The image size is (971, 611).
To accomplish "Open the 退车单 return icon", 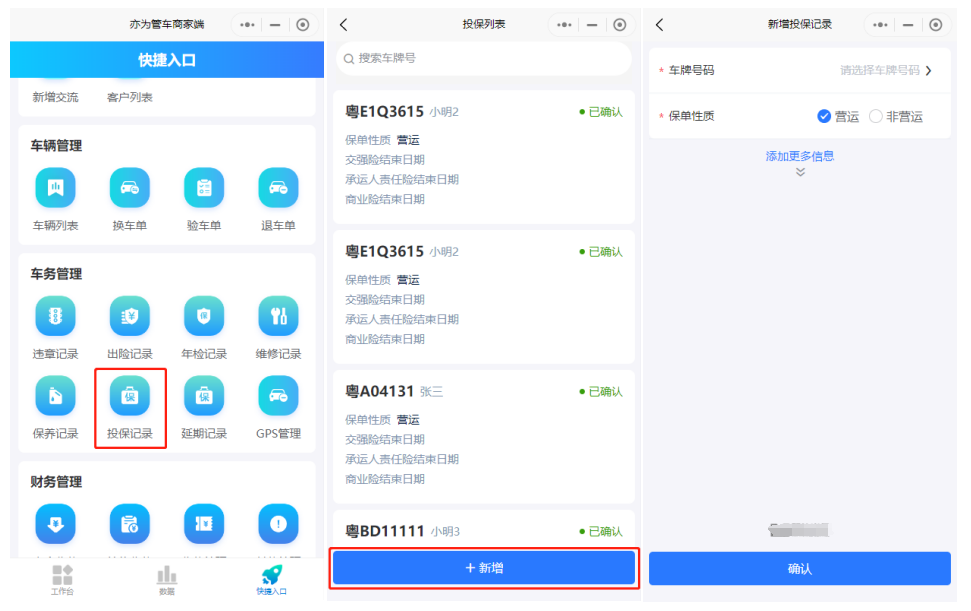I will (278, 188).
